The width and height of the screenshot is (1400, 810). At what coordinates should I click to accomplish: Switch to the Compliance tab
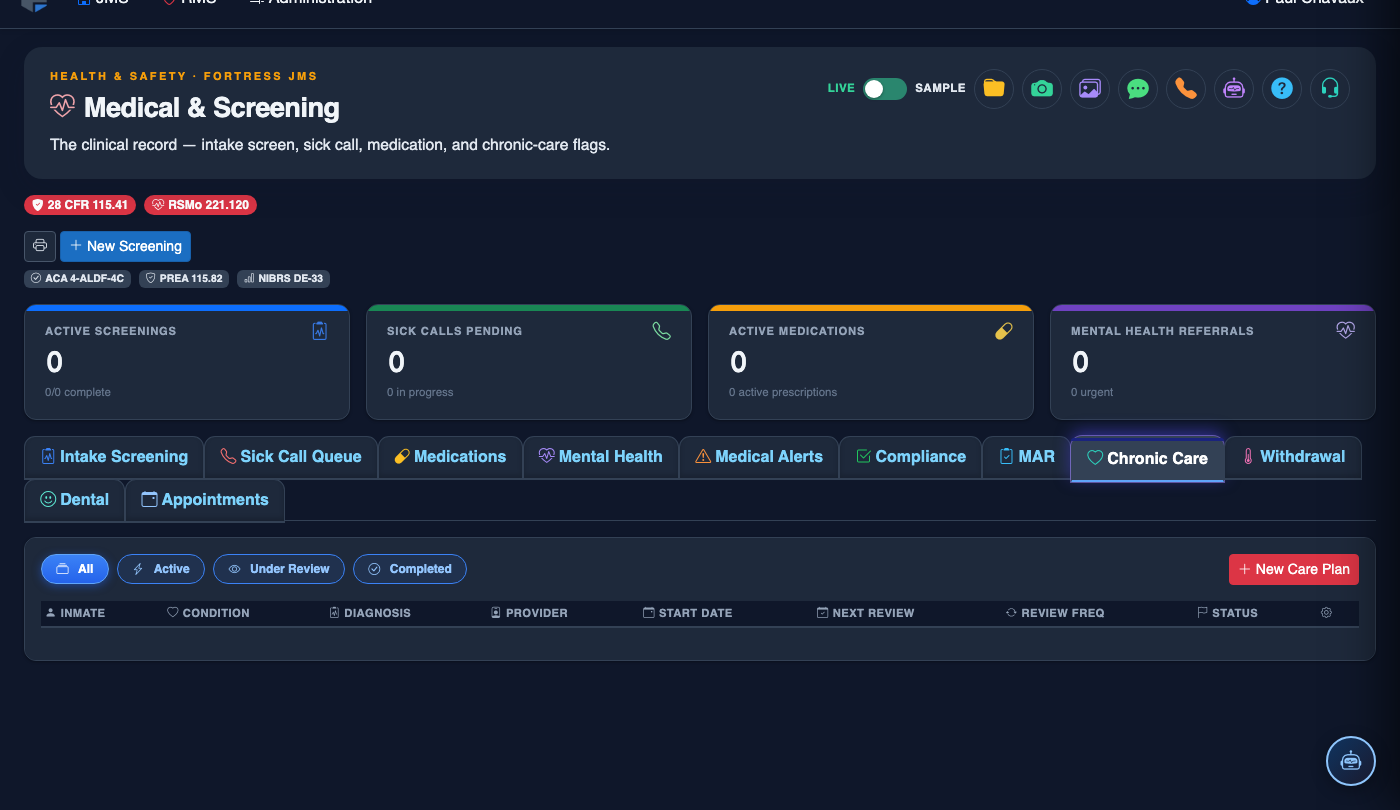pos(911,457)
